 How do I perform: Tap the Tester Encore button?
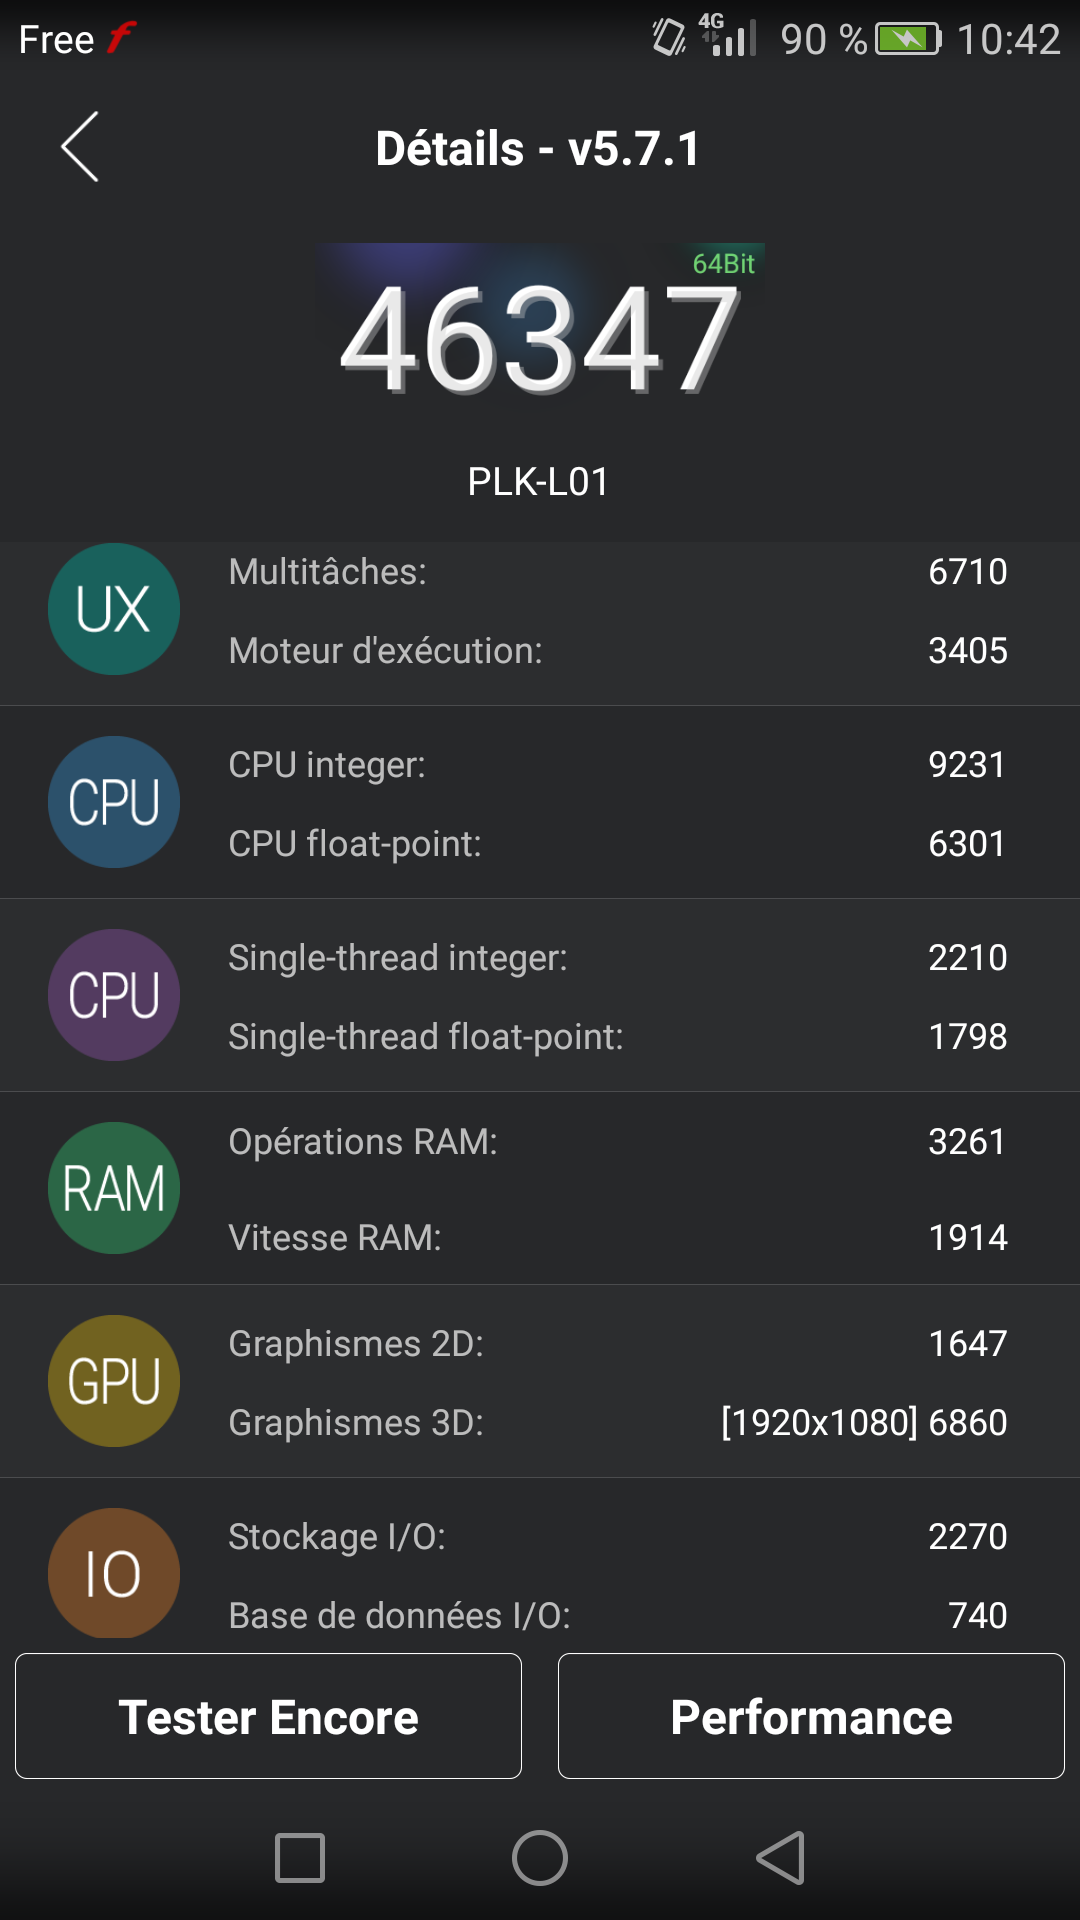(268, 1716)
